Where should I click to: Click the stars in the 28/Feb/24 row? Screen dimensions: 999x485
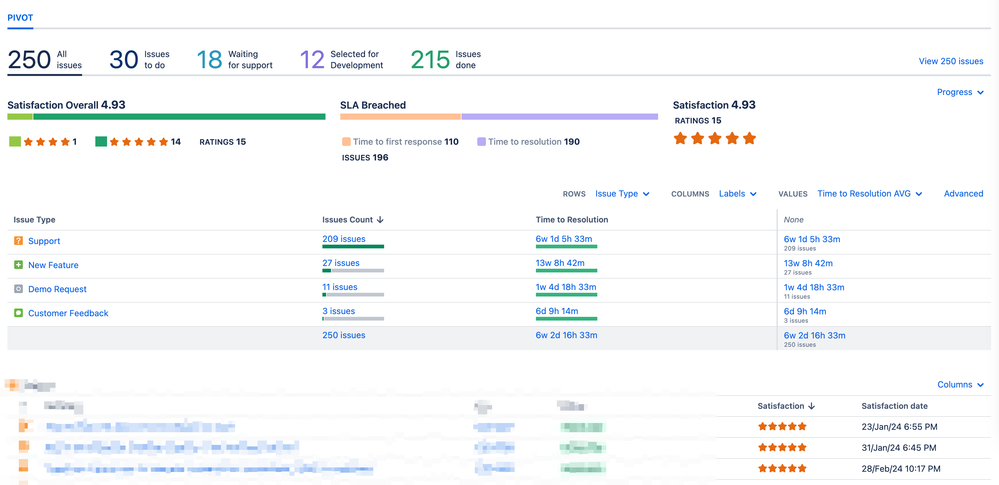[782, 468]
